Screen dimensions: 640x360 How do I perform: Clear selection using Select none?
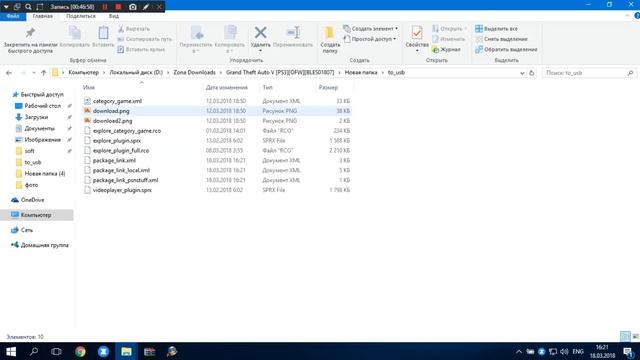[501, 39]
